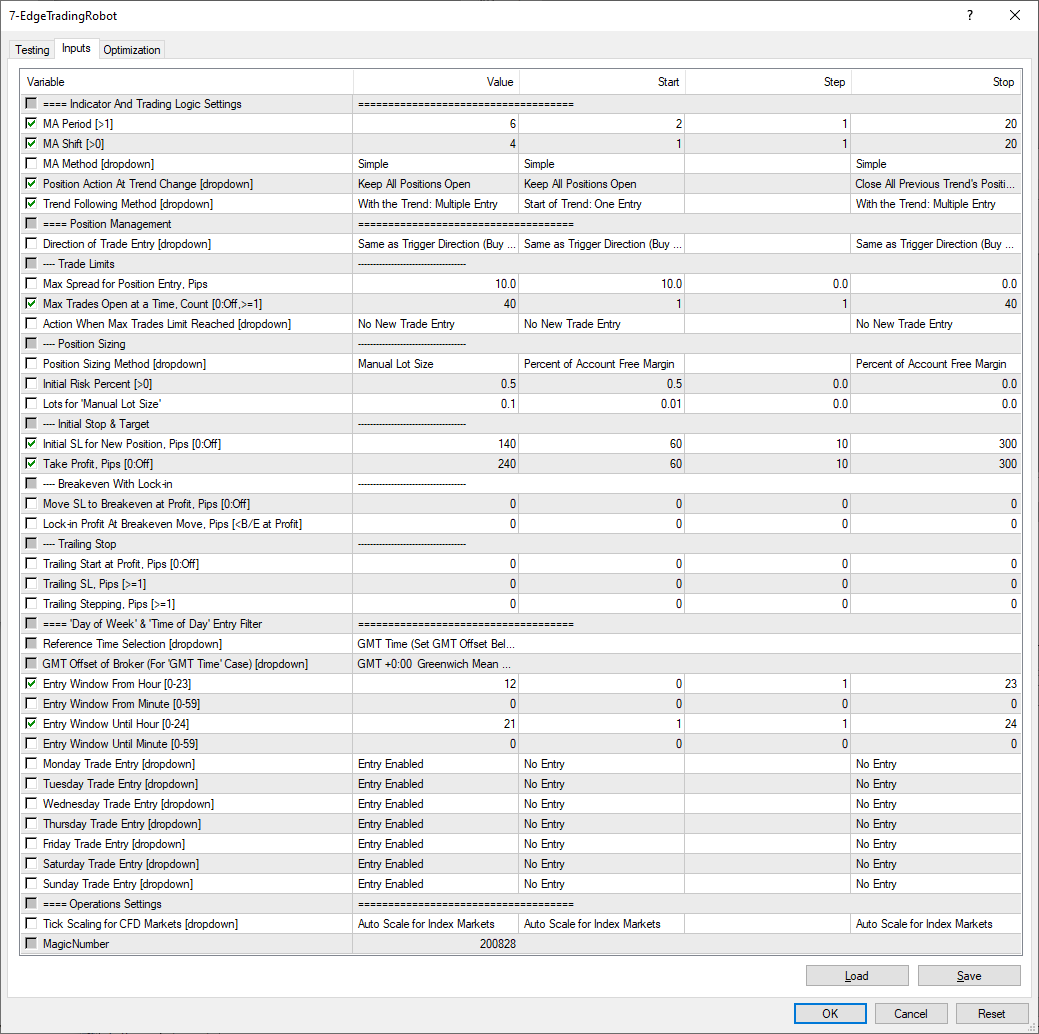Viewport: 1039px width, 1034px height.
Task: Enable the MA Method checkbox
Action: (x=32, y=164)
